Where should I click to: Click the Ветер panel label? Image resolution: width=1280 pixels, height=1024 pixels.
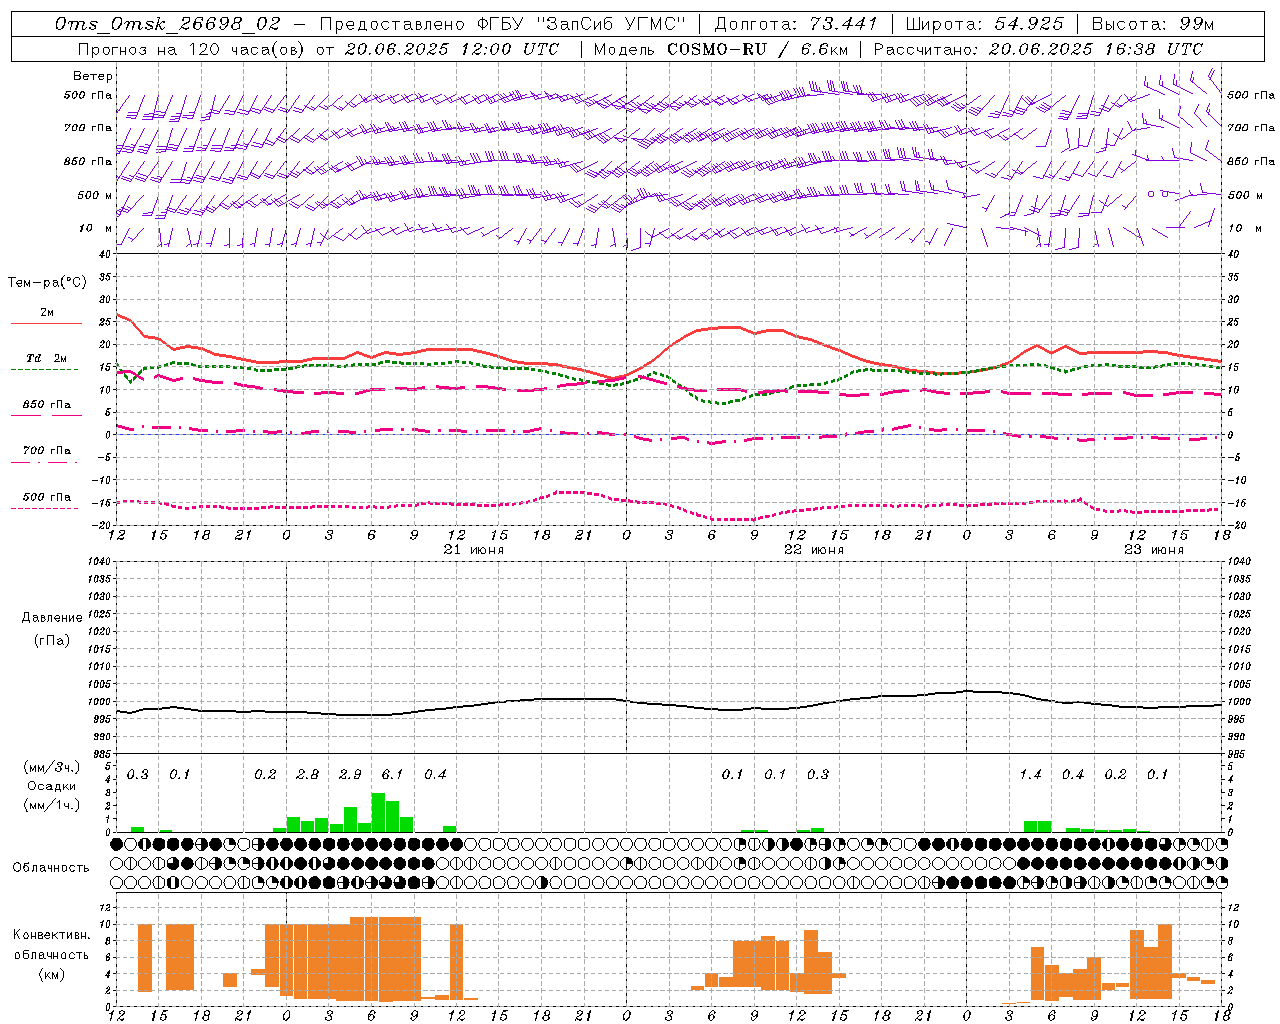(92, 76)
